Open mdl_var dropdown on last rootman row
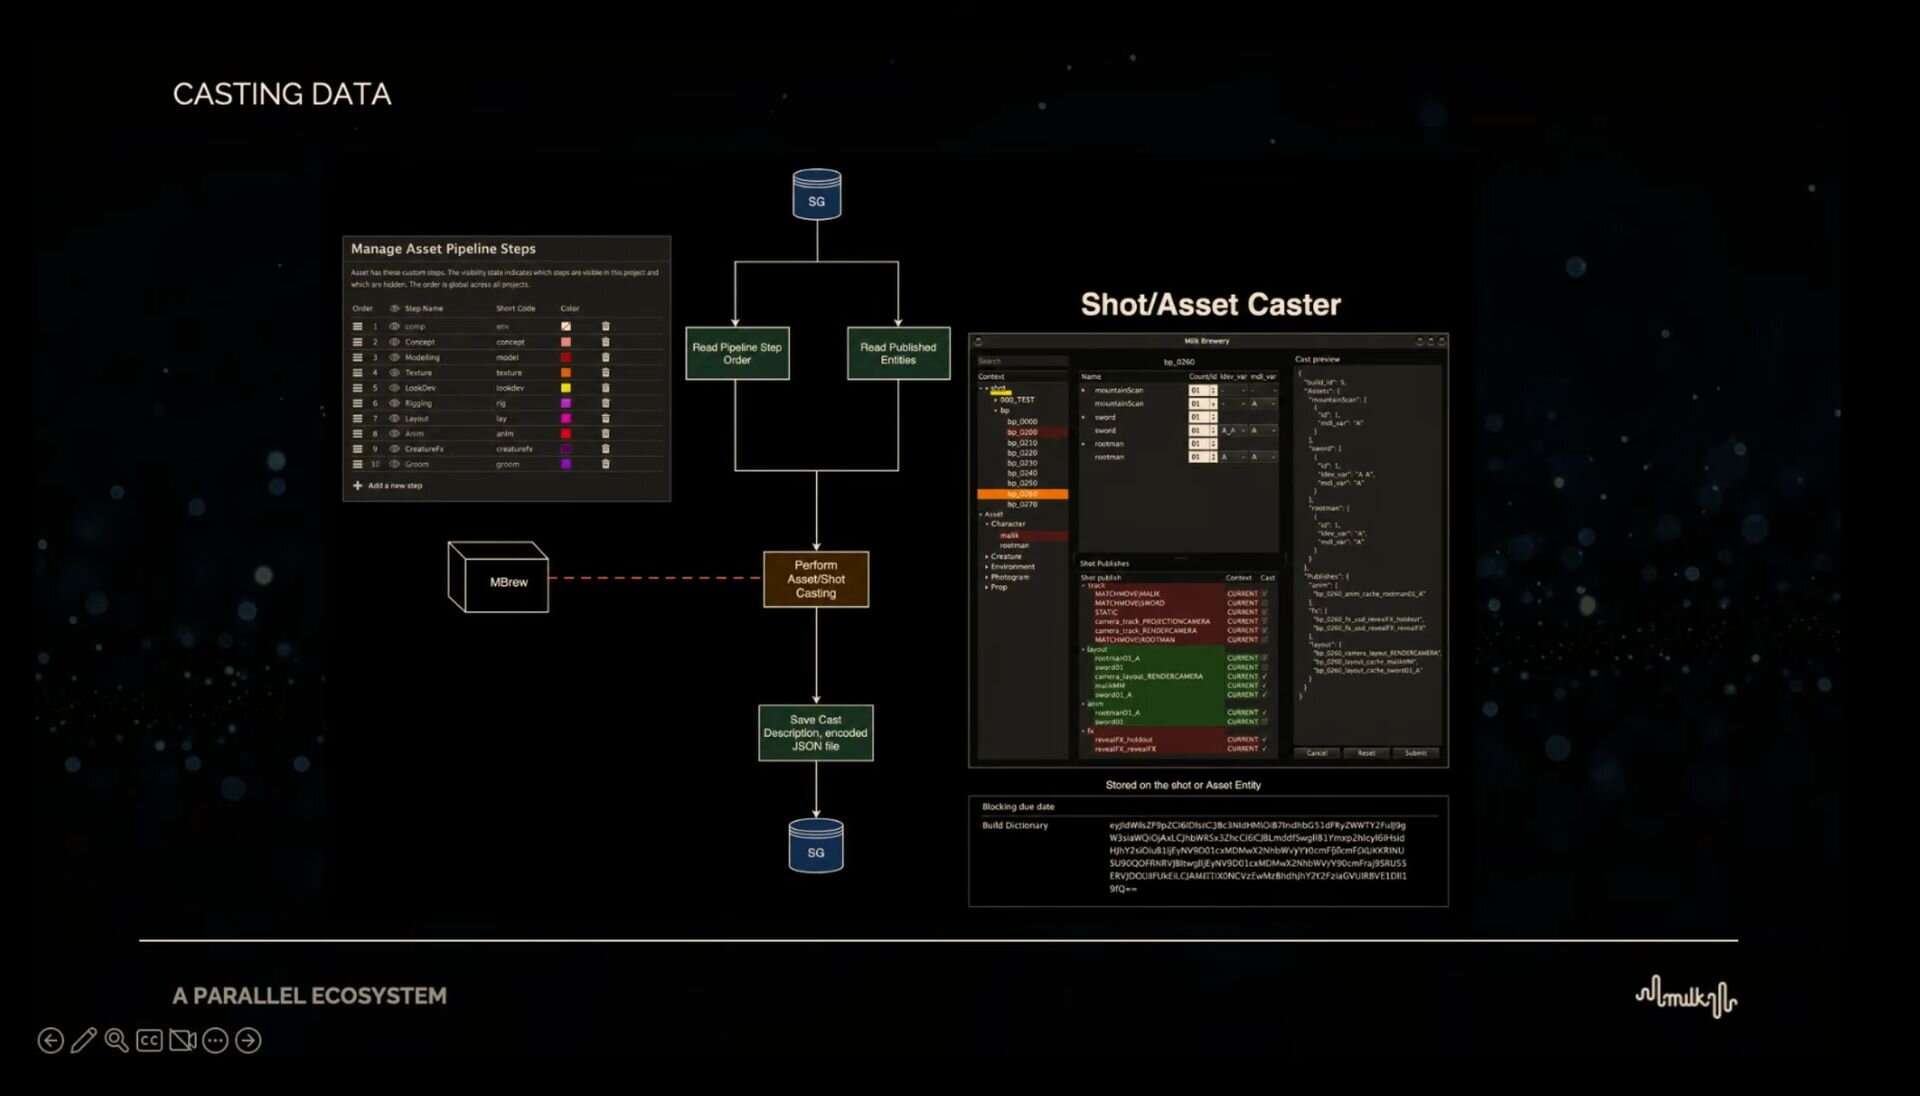This screenshot has height=1096, width=1920. [1263, 457]
